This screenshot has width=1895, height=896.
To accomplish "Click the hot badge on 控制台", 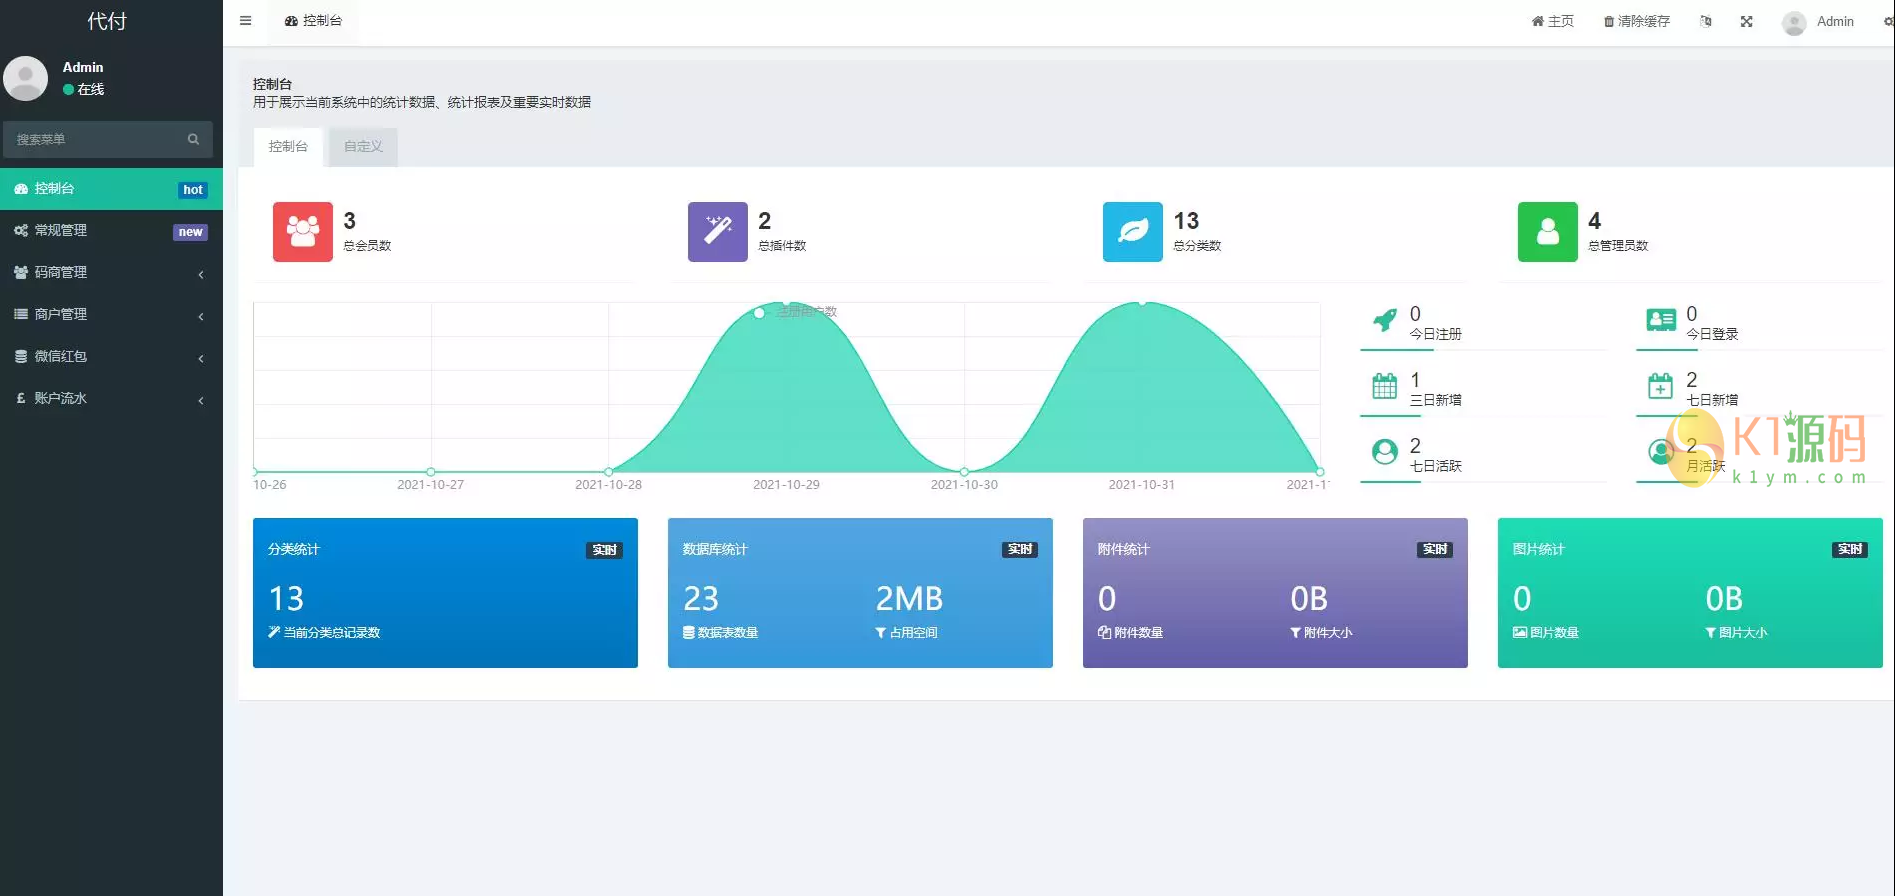I will 193,190.
